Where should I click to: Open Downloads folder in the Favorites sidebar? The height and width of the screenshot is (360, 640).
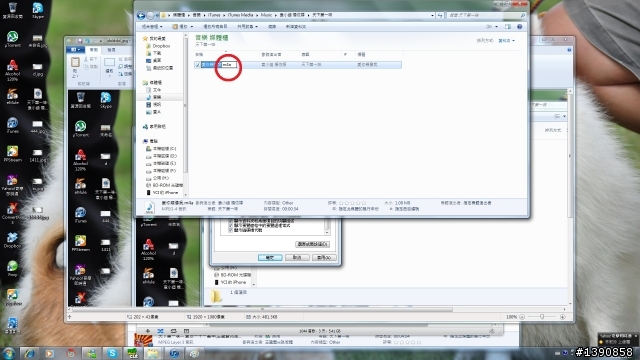click(x=154, y=53)
